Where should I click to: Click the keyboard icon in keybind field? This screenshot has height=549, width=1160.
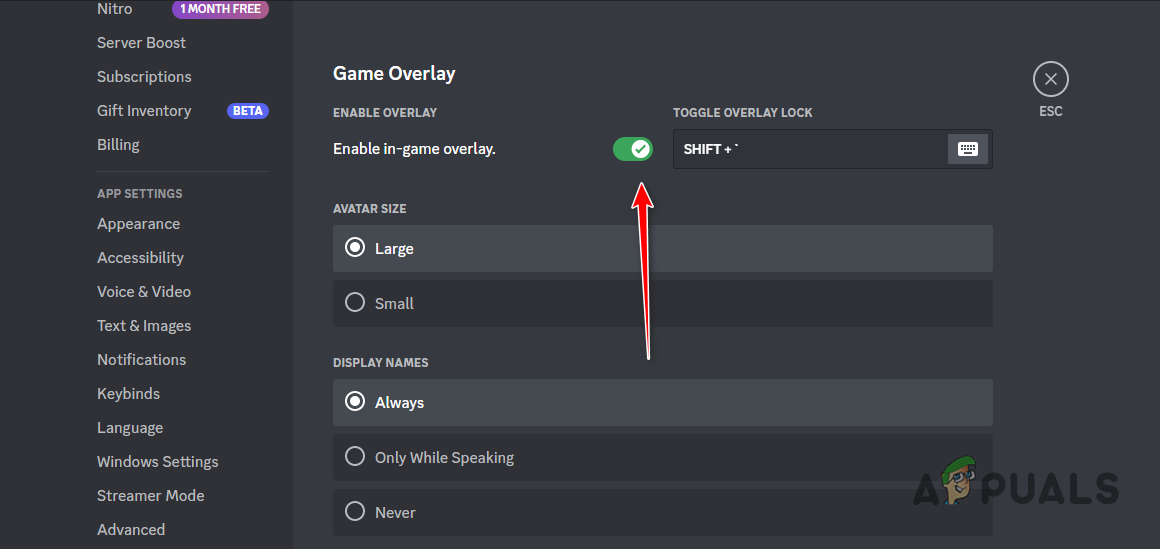[967, 149]
